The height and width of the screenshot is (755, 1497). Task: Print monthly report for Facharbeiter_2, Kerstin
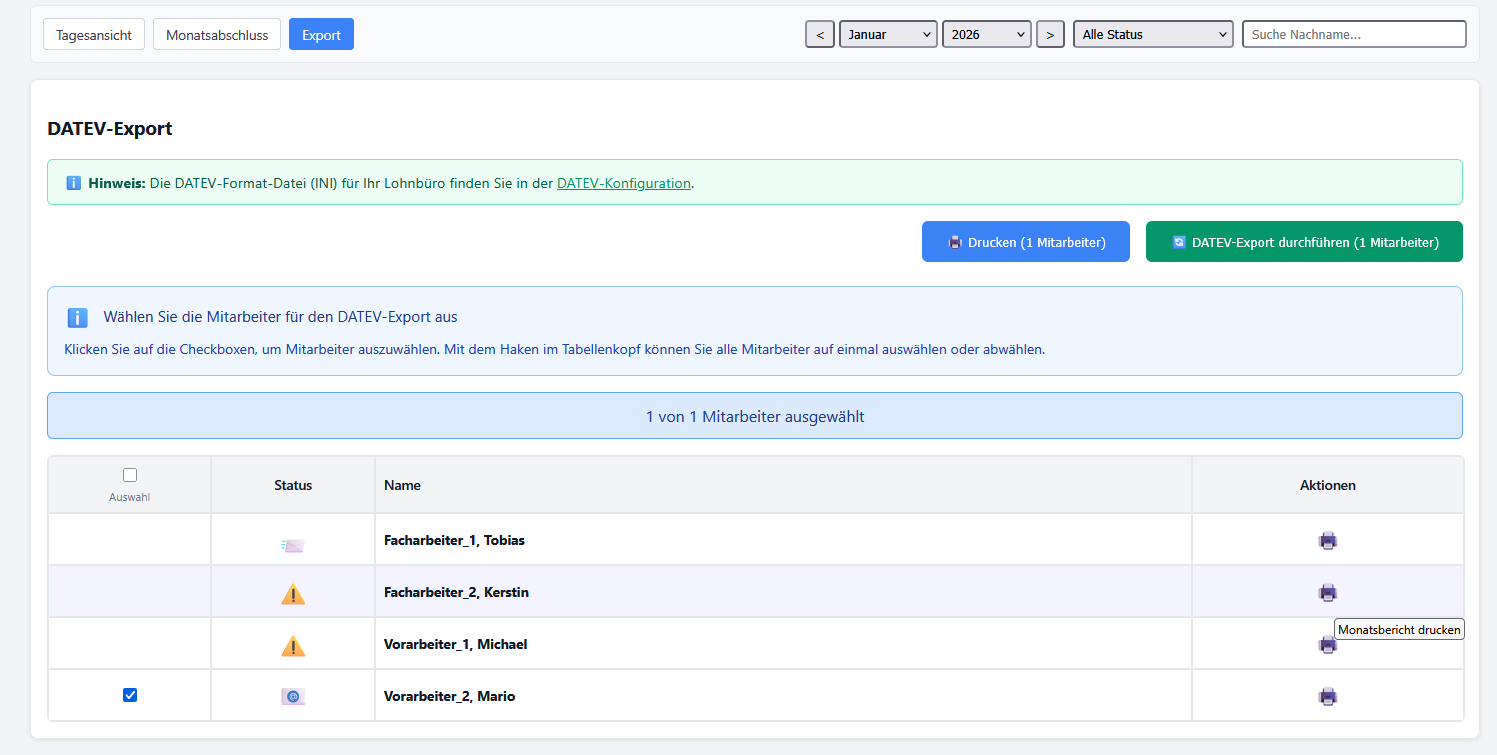pyautogui.click(x=1327, y=593)
